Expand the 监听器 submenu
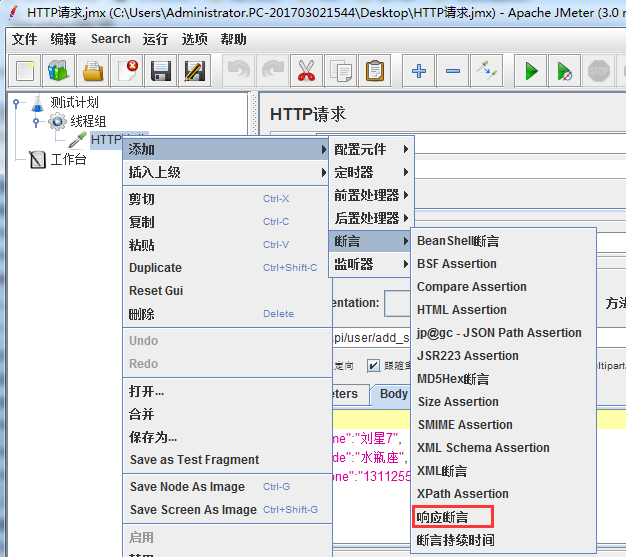The width and height of the screenshot is (626, 557). pos(371,264)
